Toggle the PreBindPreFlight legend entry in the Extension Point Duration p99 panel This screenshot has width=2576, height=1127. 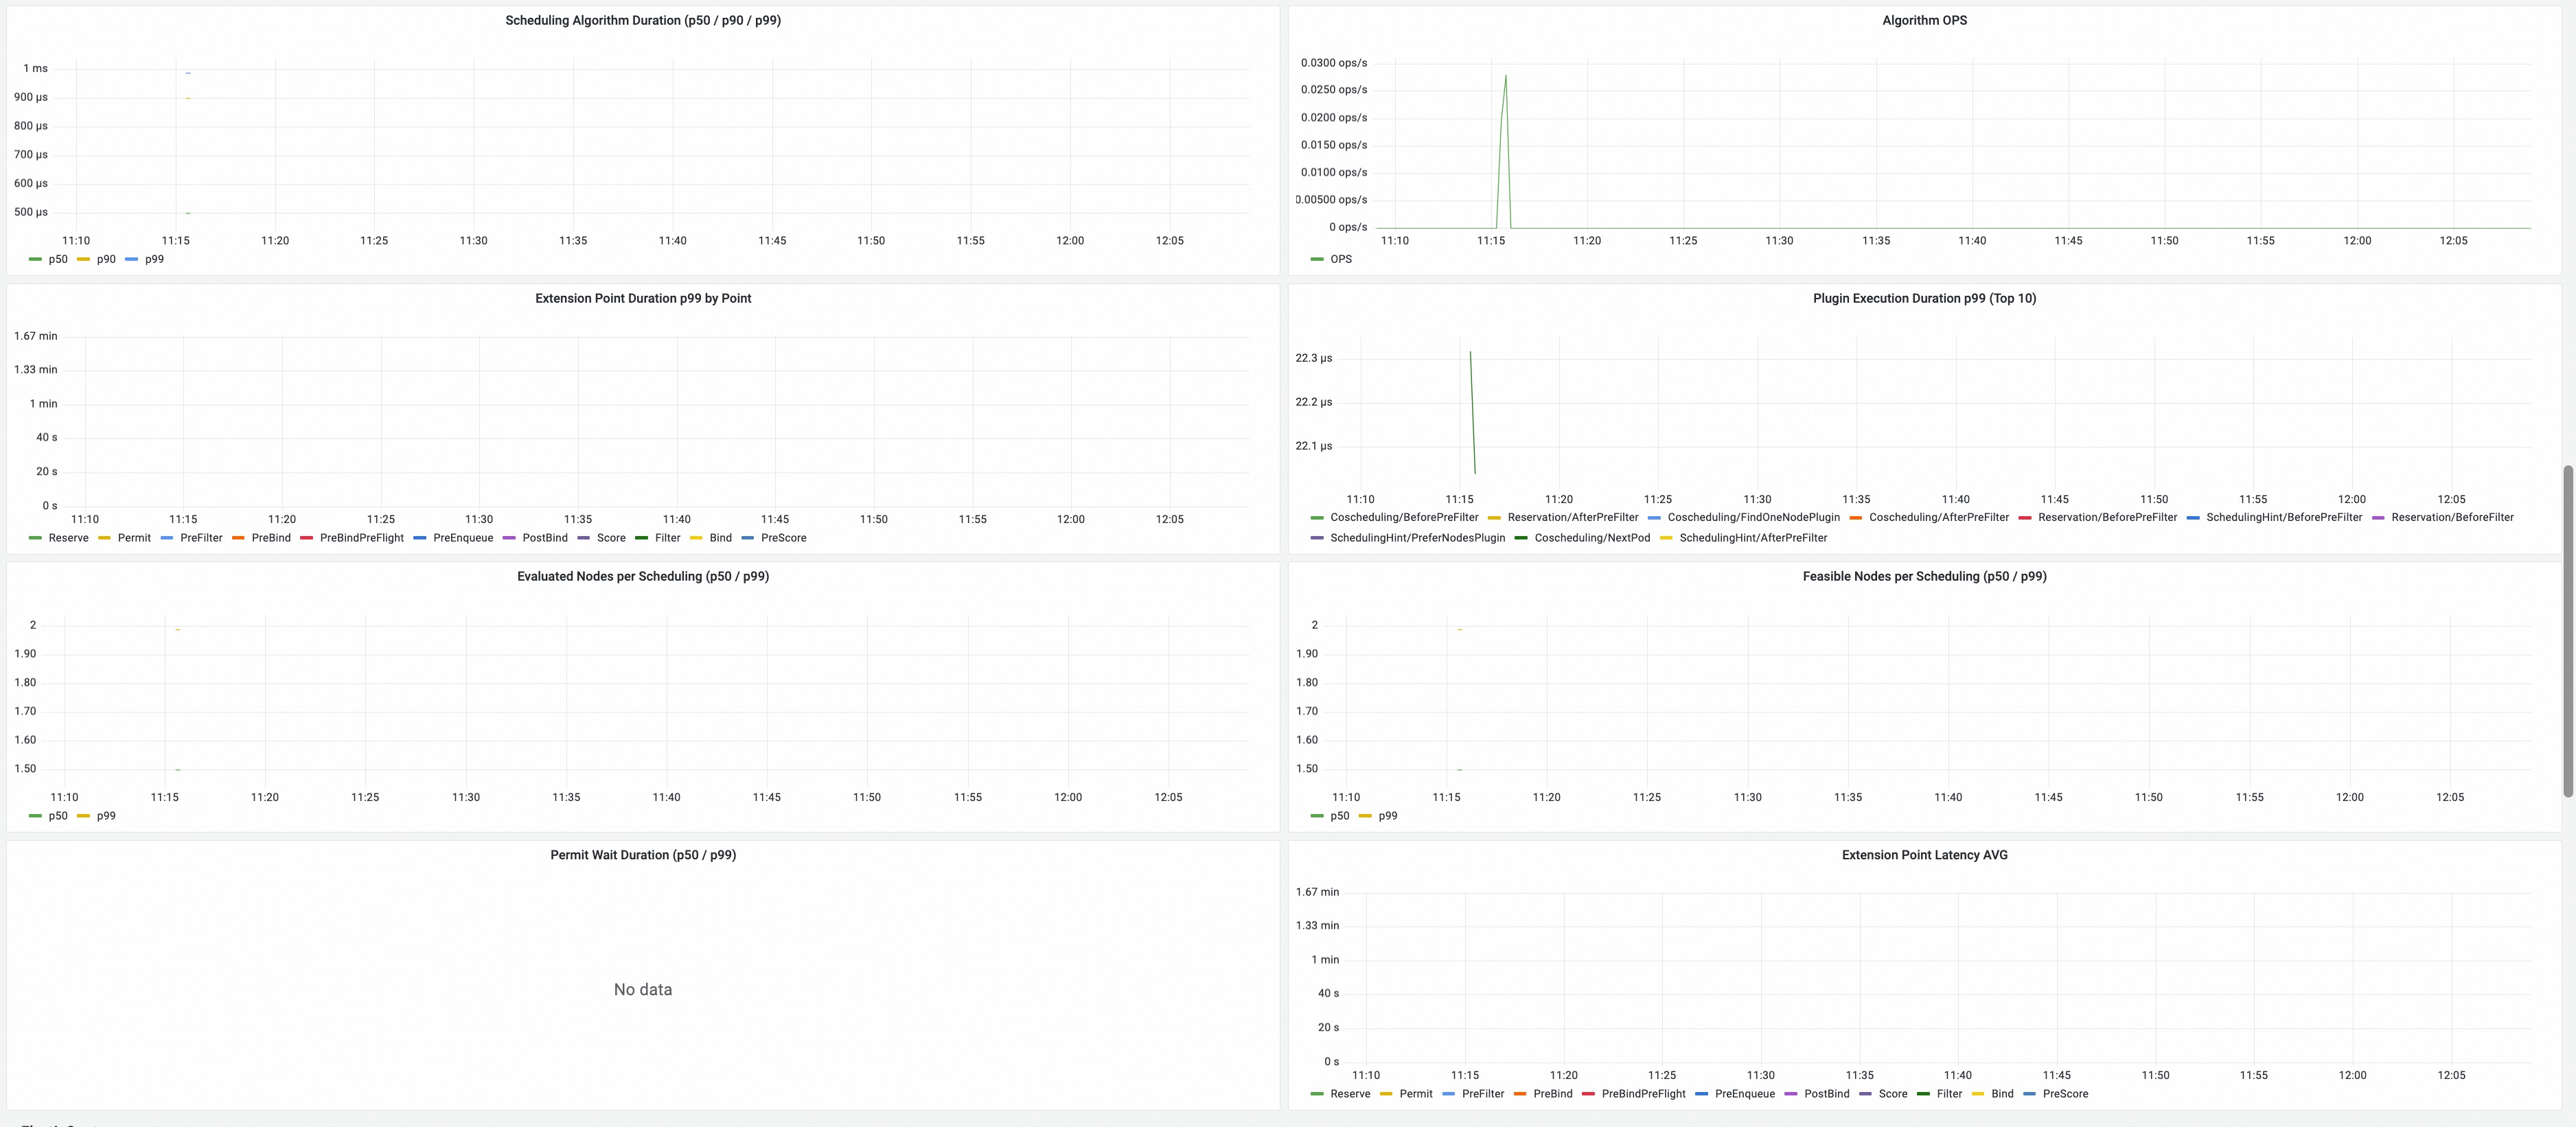(x=361, y=538)
